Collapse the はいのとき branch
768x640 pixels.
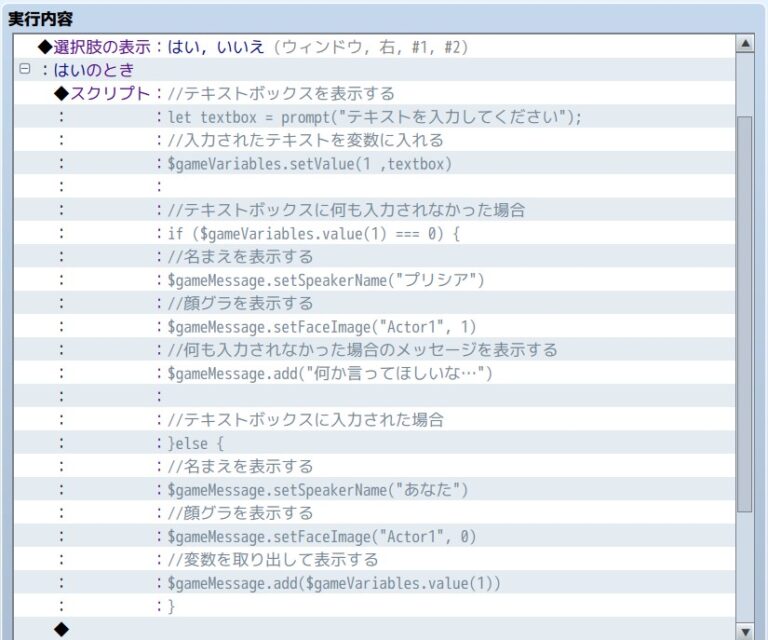pyautogui.click(x=24, y=70)
